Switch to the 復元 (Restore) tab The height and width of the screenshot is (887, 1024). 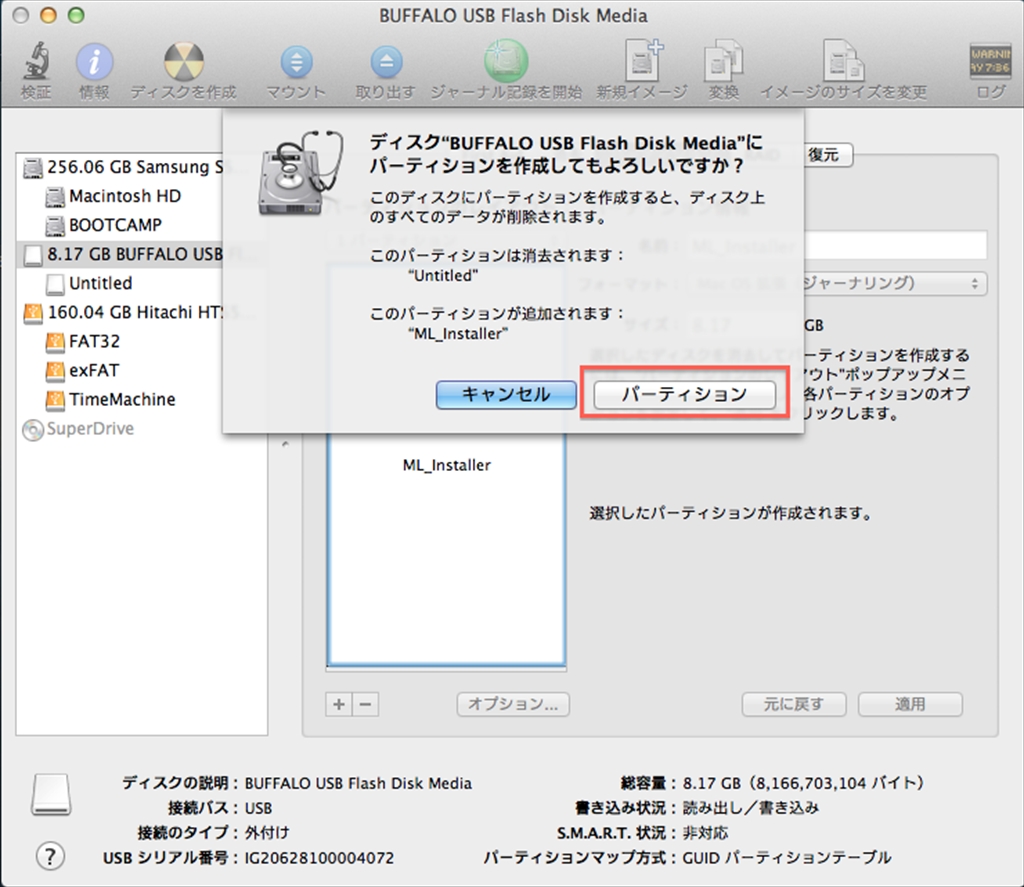(x=823, y=155)
